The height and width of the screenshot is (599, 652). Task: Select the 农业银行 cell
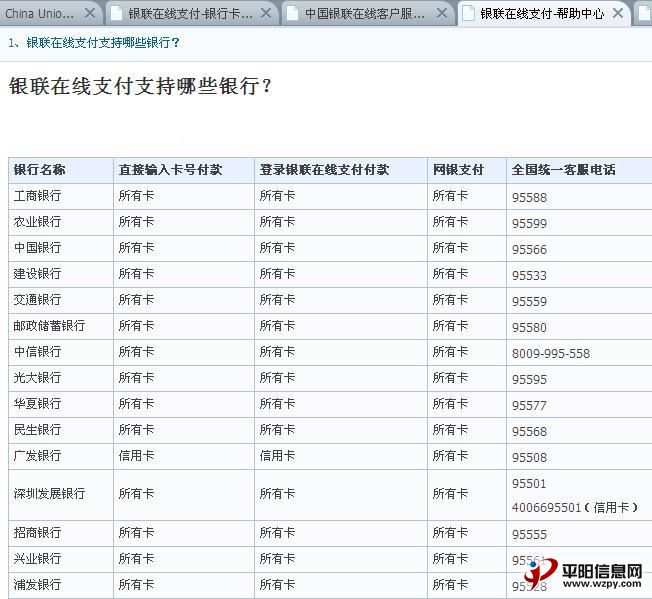tap(61, 222)
